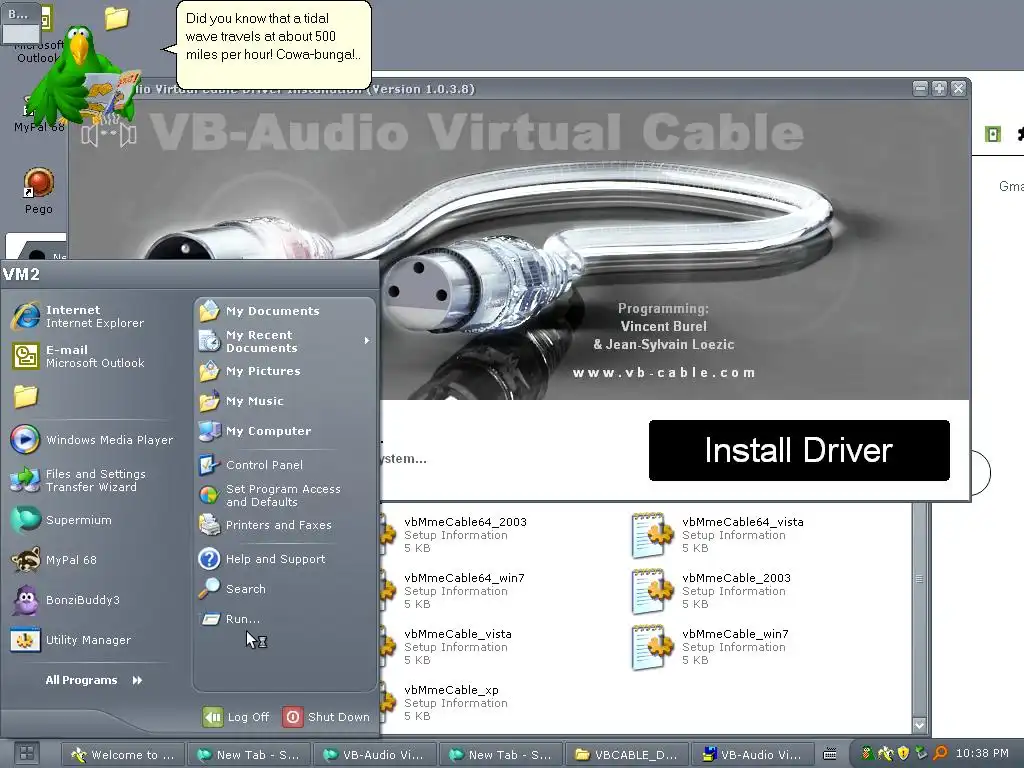Click the green parrot desktop assistant
The height and width of the screenshot is (768, 1024).
pos(82,75)
